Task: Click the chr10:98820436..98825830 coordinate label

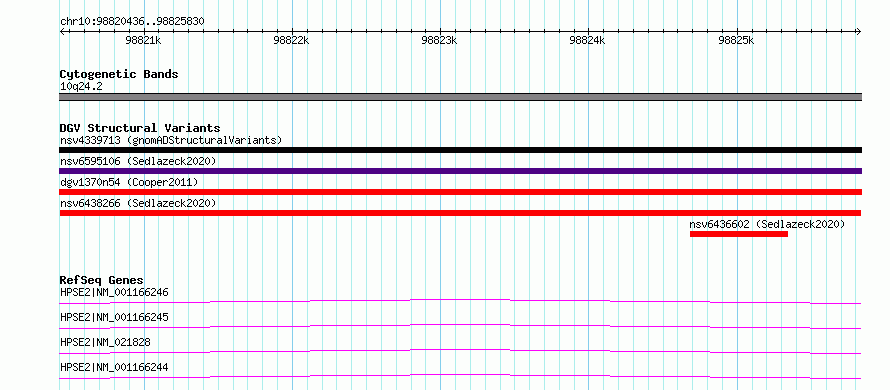Action: coord(132,21)
